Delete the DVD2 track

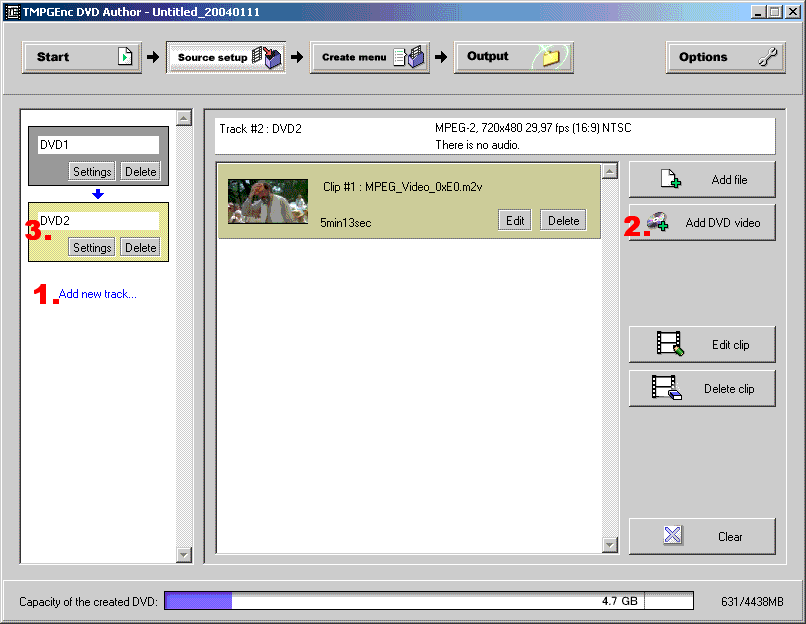[x=140, y=248]
